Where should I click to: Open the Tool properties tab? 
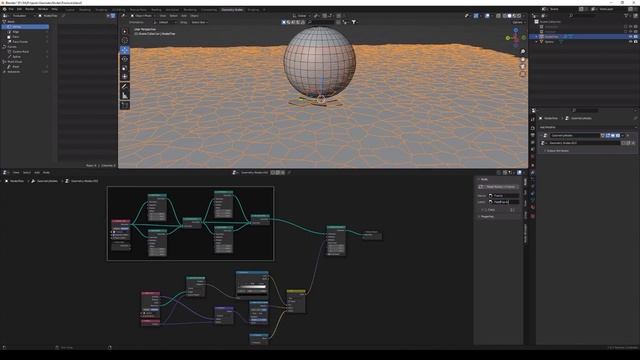533,119
